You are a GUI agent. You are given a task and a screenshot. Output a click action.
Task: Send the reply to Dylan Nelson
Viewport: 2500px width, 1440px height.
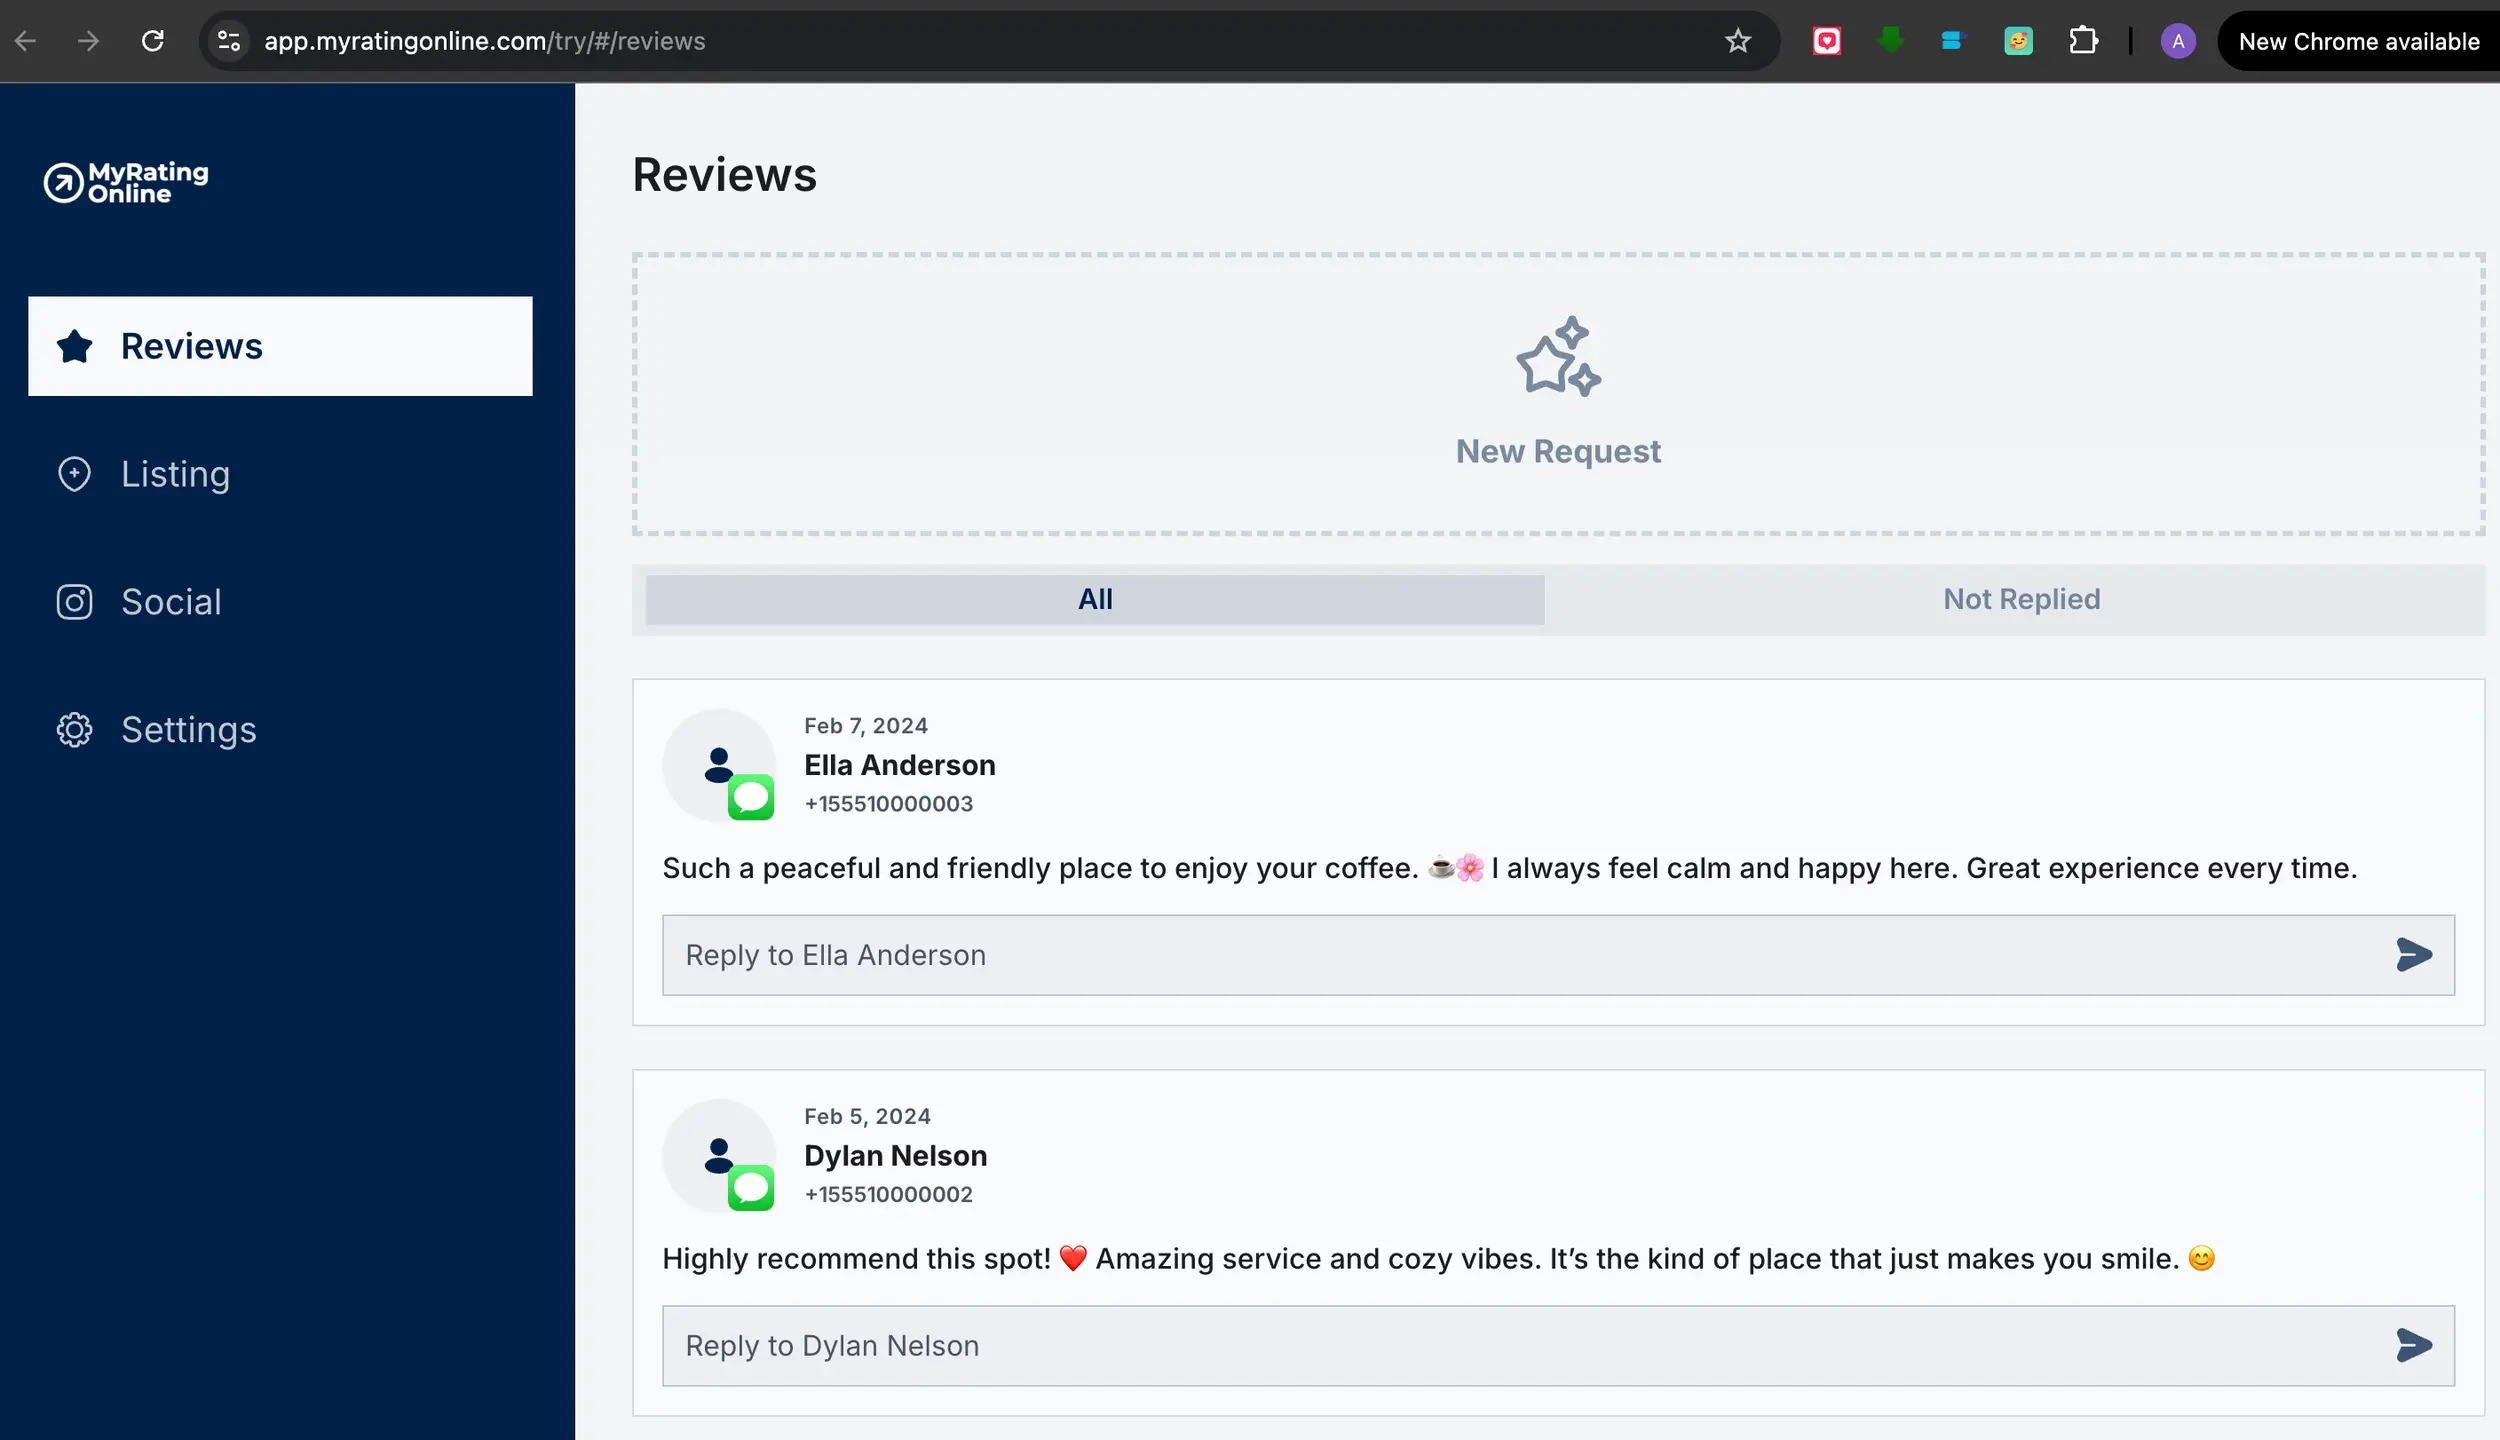click(2413, 1345)
